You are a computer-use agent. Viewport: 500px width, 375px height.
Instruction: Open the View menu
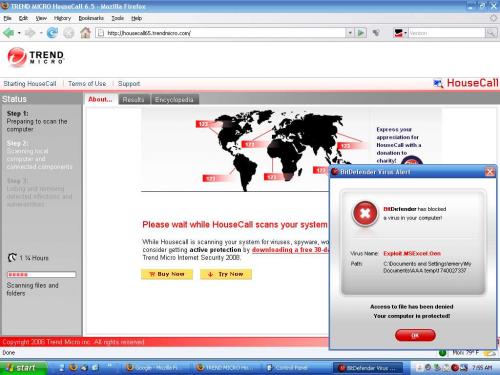(41, 18)
